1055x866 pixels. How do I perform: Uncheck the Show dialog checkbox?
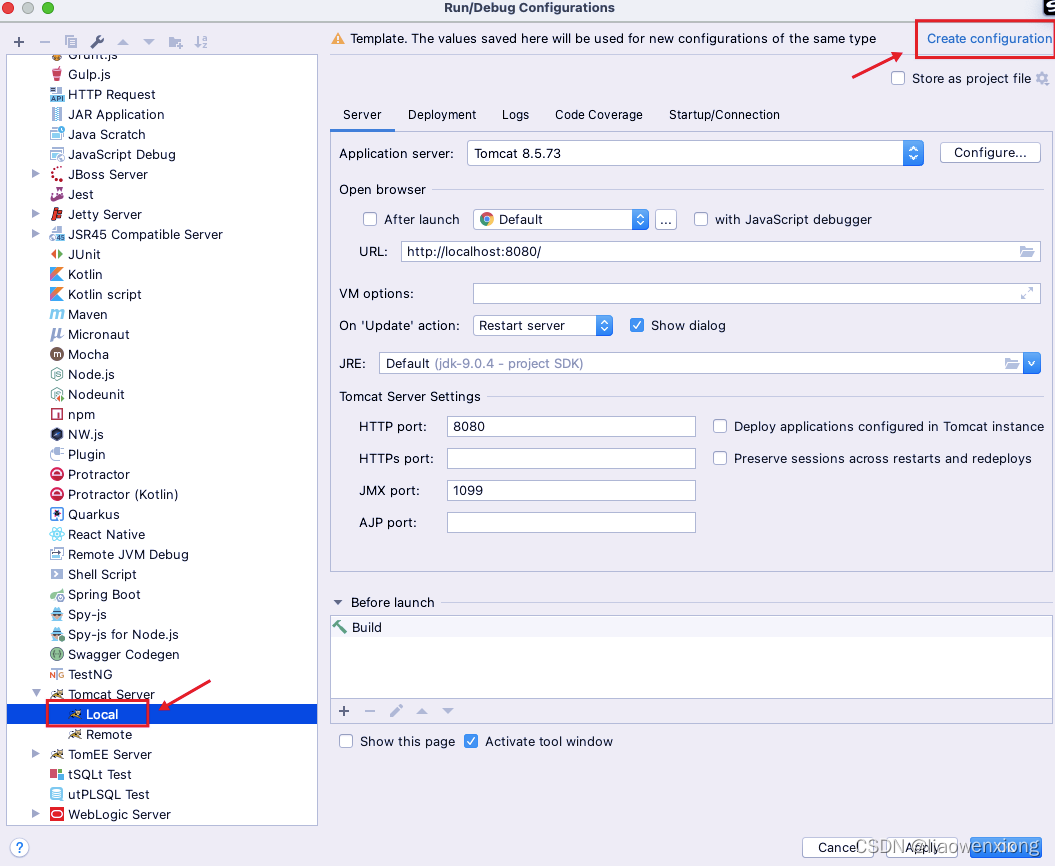[x=636, y=326]
